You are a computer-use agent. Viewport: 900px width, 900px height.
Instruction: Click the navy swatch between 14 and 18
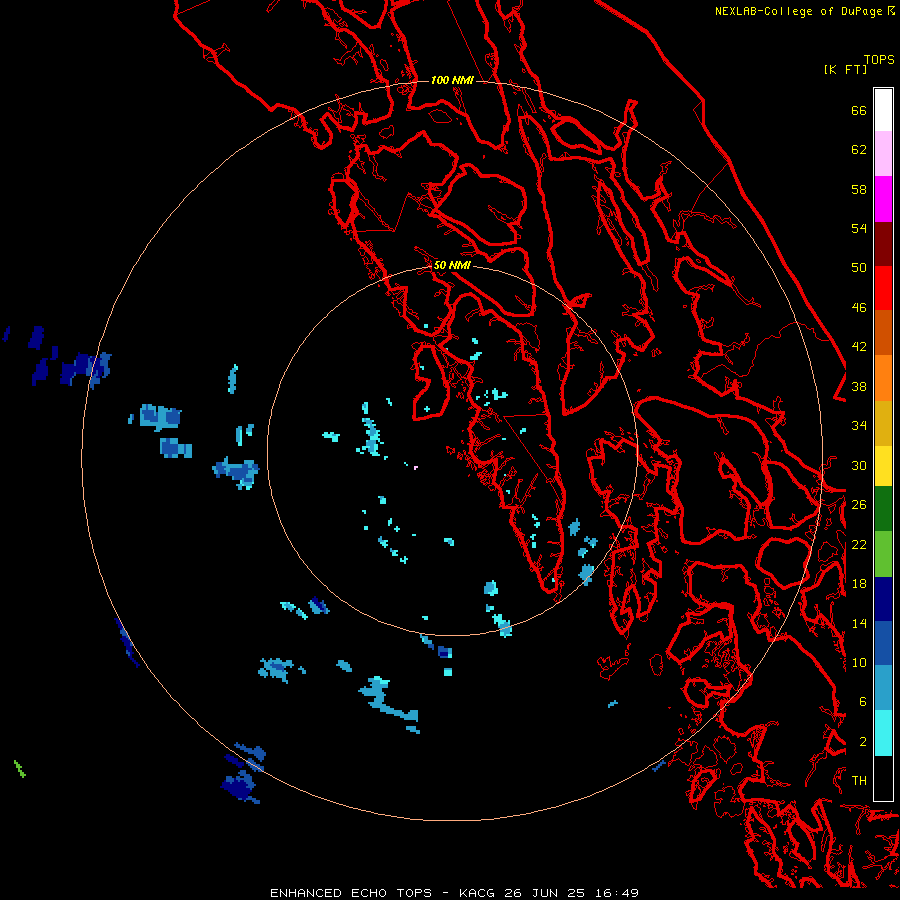tap(883, 599)
